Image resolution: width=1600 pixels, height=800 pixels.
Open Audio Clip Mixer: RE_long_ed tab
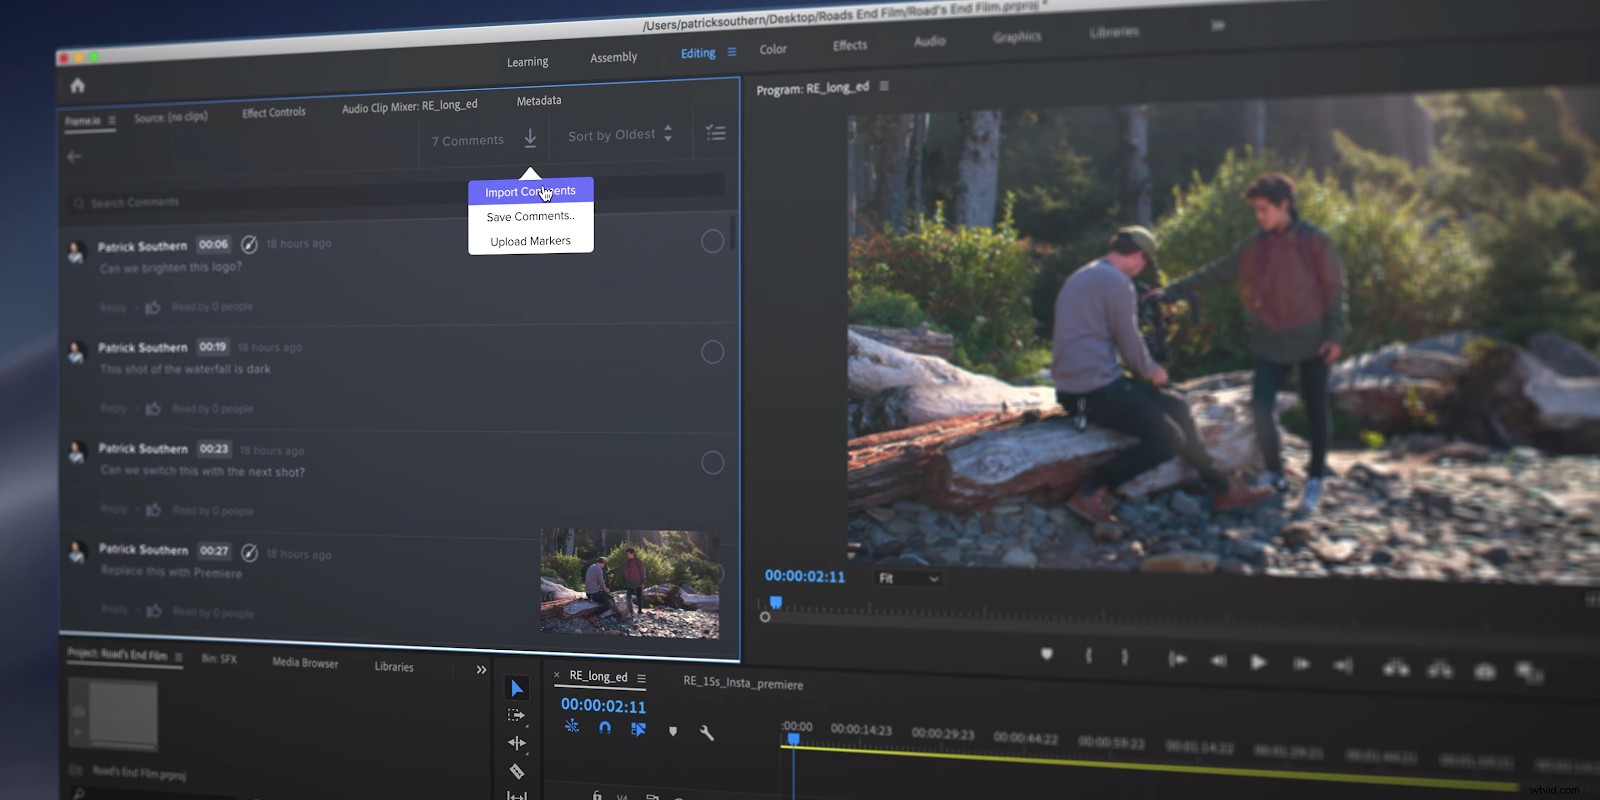[x=410, y=106]
